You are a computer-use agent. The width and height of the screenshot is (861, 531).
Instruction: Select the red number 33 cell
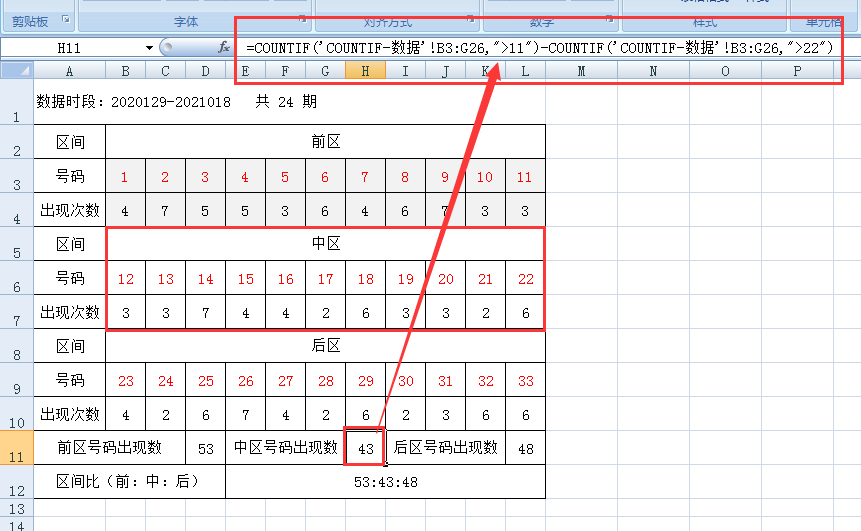(525, 380)
